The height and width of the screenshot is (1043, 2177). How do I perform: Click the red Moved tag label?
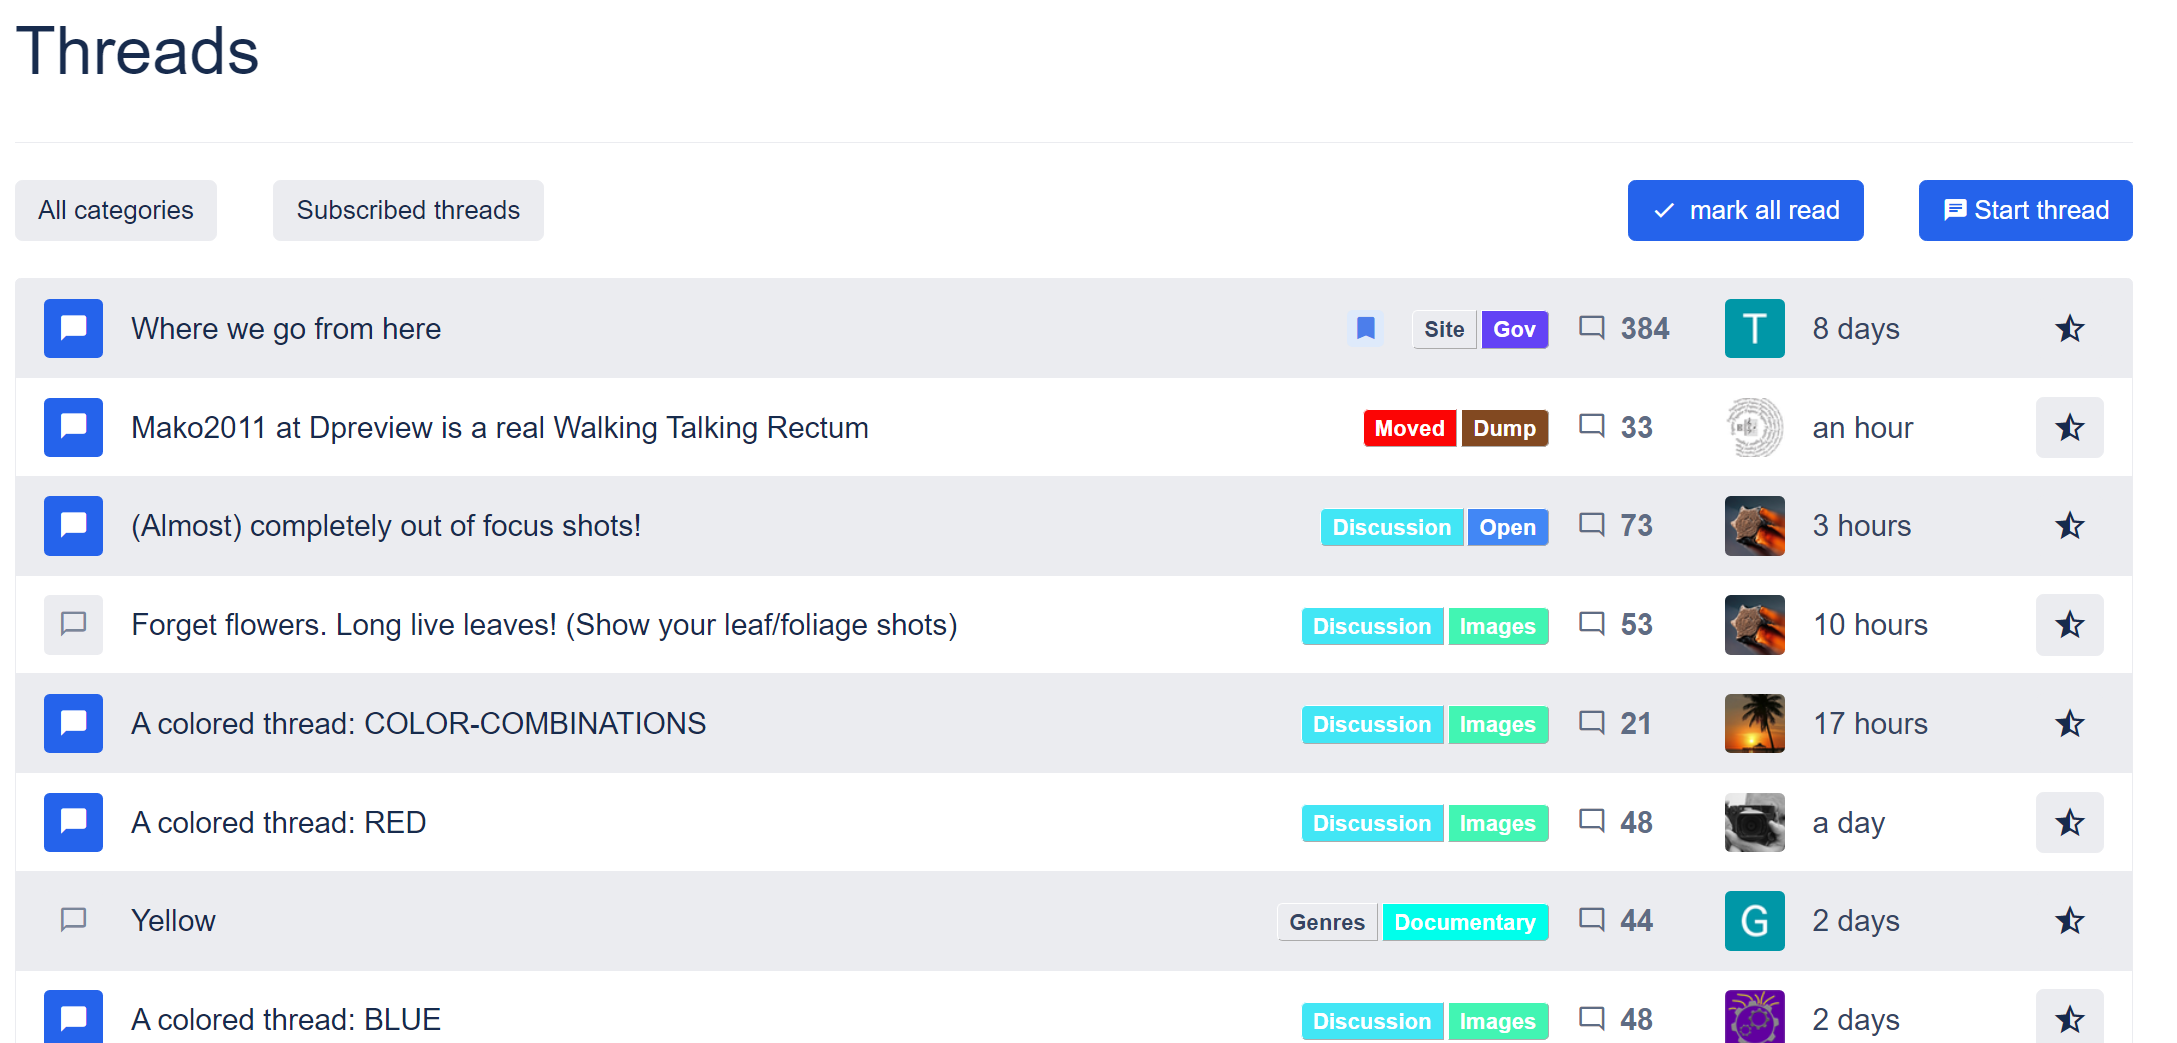[x=1409, y=428]
